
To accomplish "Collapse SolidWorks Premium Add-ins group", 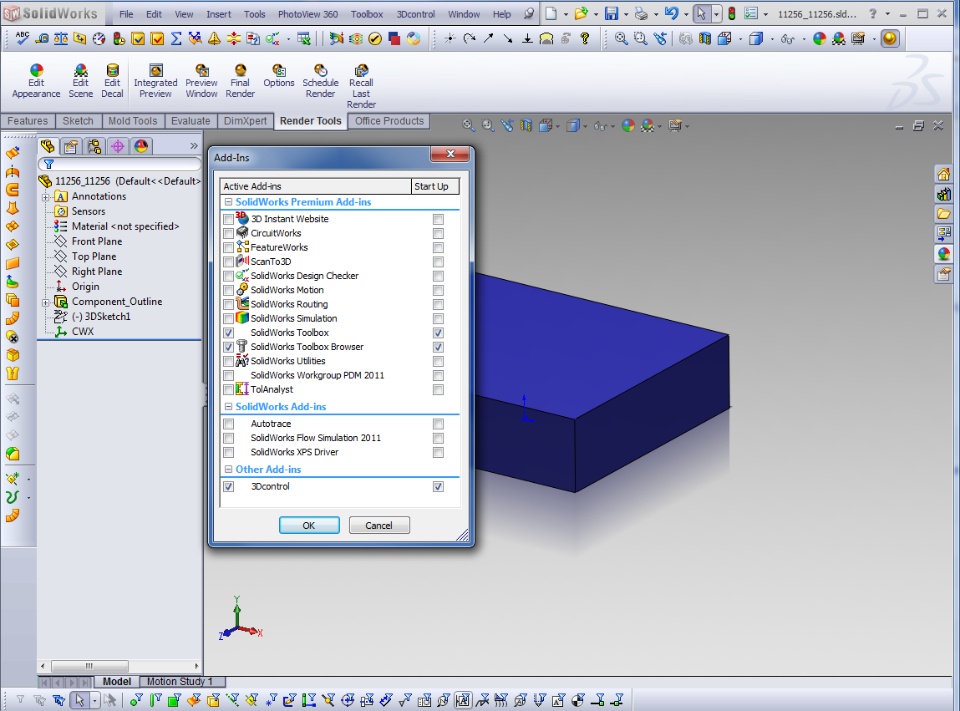I will 228,202.
